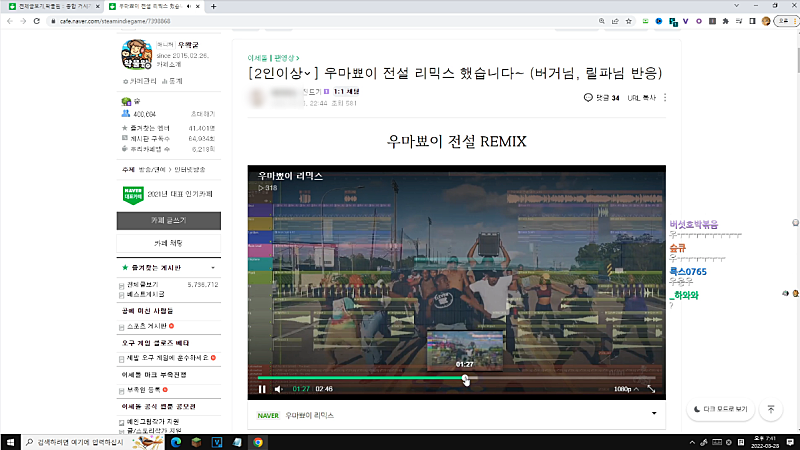Click the scroll-to-top arrow button
This screenshot has height=450, width=800.
(771, 409)
